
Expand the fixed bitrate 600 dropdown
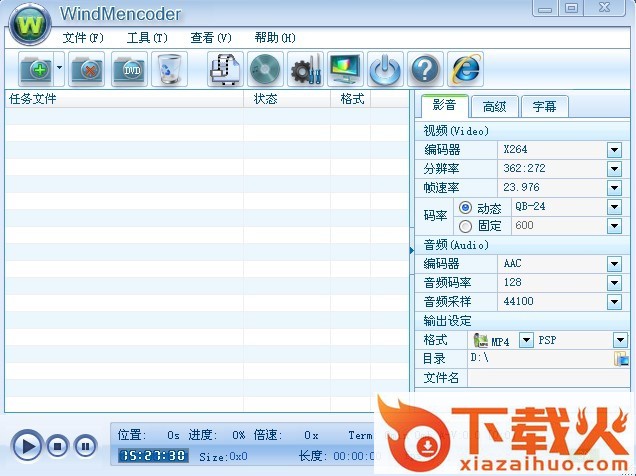point(614,226)
